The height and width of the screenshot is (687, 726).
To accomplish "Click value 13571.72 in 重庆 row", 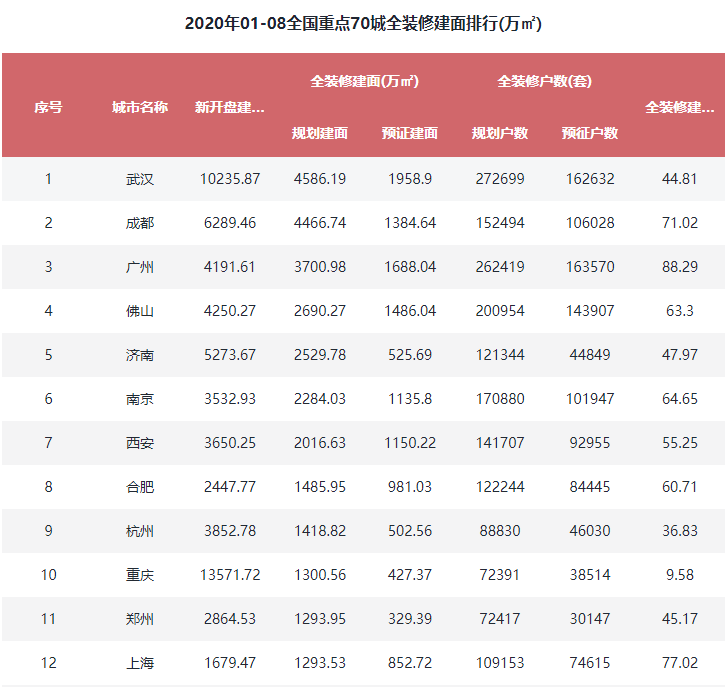I will click(x=230, y=575).
